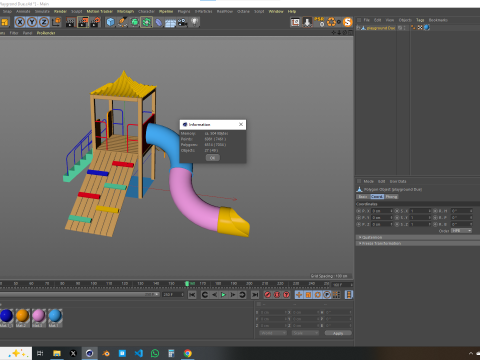Click the P.X coordinate field

pyautogui.click(x=382, y=211)
